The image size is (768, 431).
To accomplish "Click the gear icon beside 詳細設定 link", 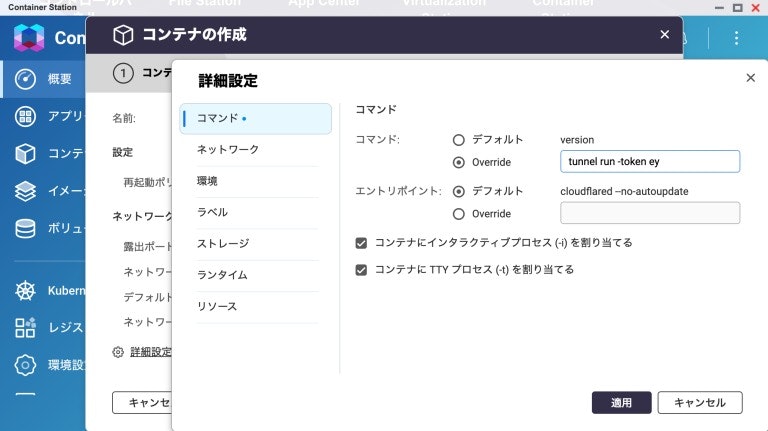I will 118,352.
